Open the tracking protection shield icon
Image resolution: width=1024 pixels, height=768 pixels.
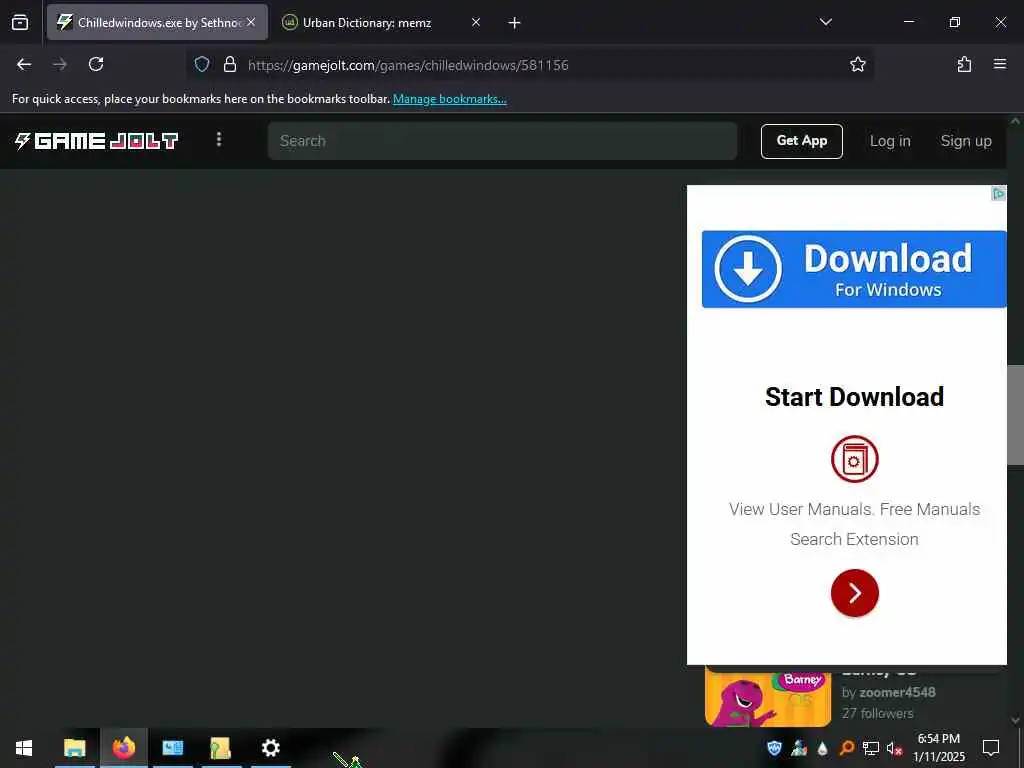click(202, 64)
